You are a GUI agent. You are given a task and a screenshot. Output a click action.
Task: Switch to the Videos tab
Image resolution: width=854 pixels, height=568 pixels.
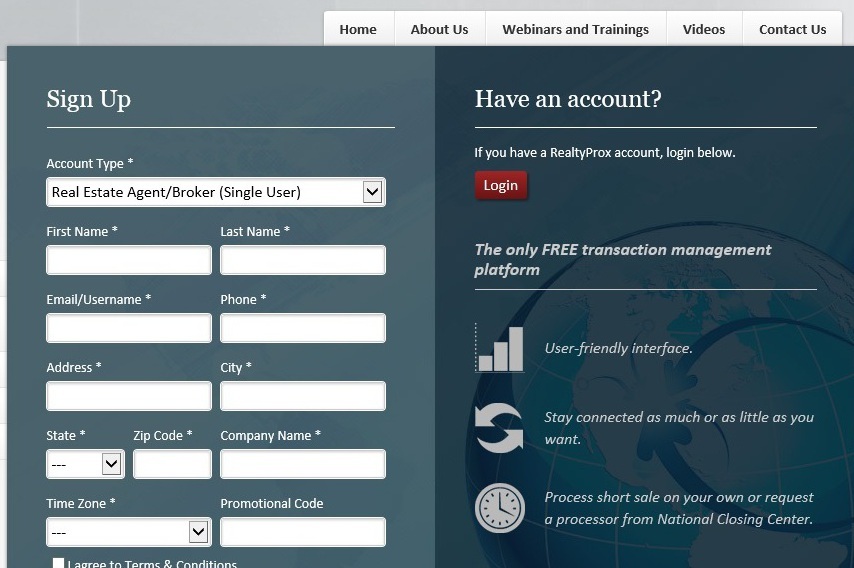(704, 29)
